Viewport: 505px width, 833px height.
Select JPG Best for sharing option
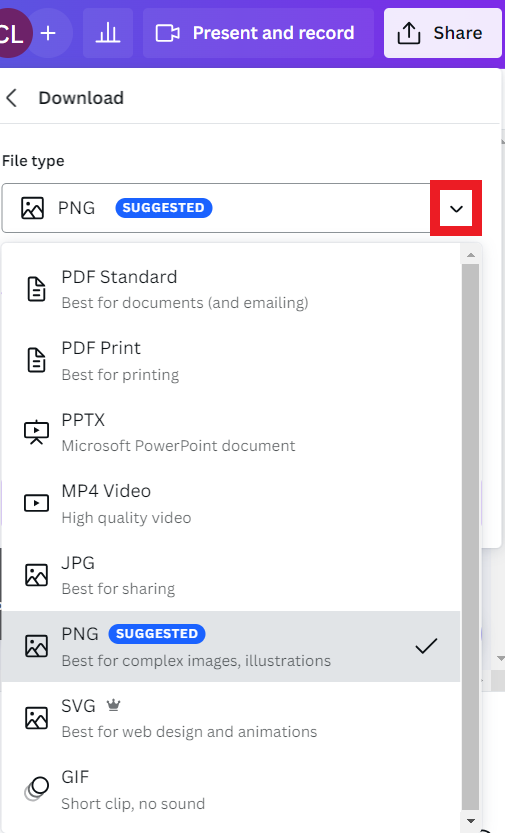pos(231,575)
